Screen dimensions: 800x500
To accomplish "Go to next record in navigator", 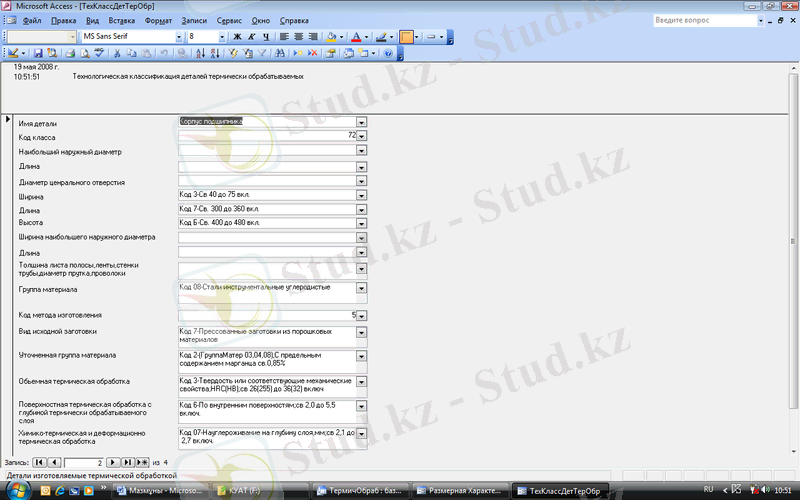I will coord(113,462).
